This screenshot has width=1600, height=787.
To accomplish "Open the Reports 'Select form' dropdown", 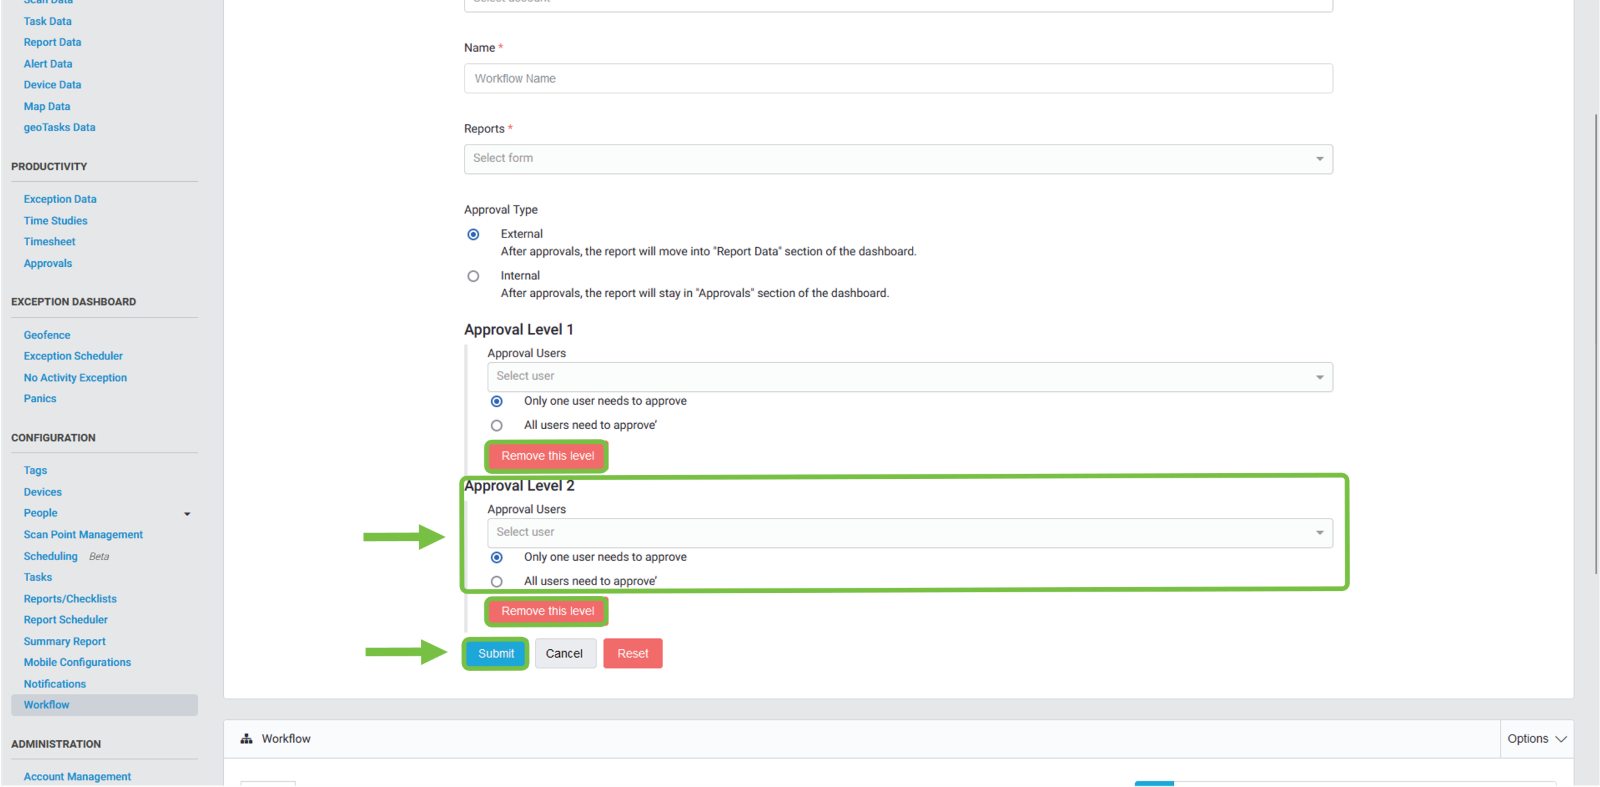I will 897,159.
